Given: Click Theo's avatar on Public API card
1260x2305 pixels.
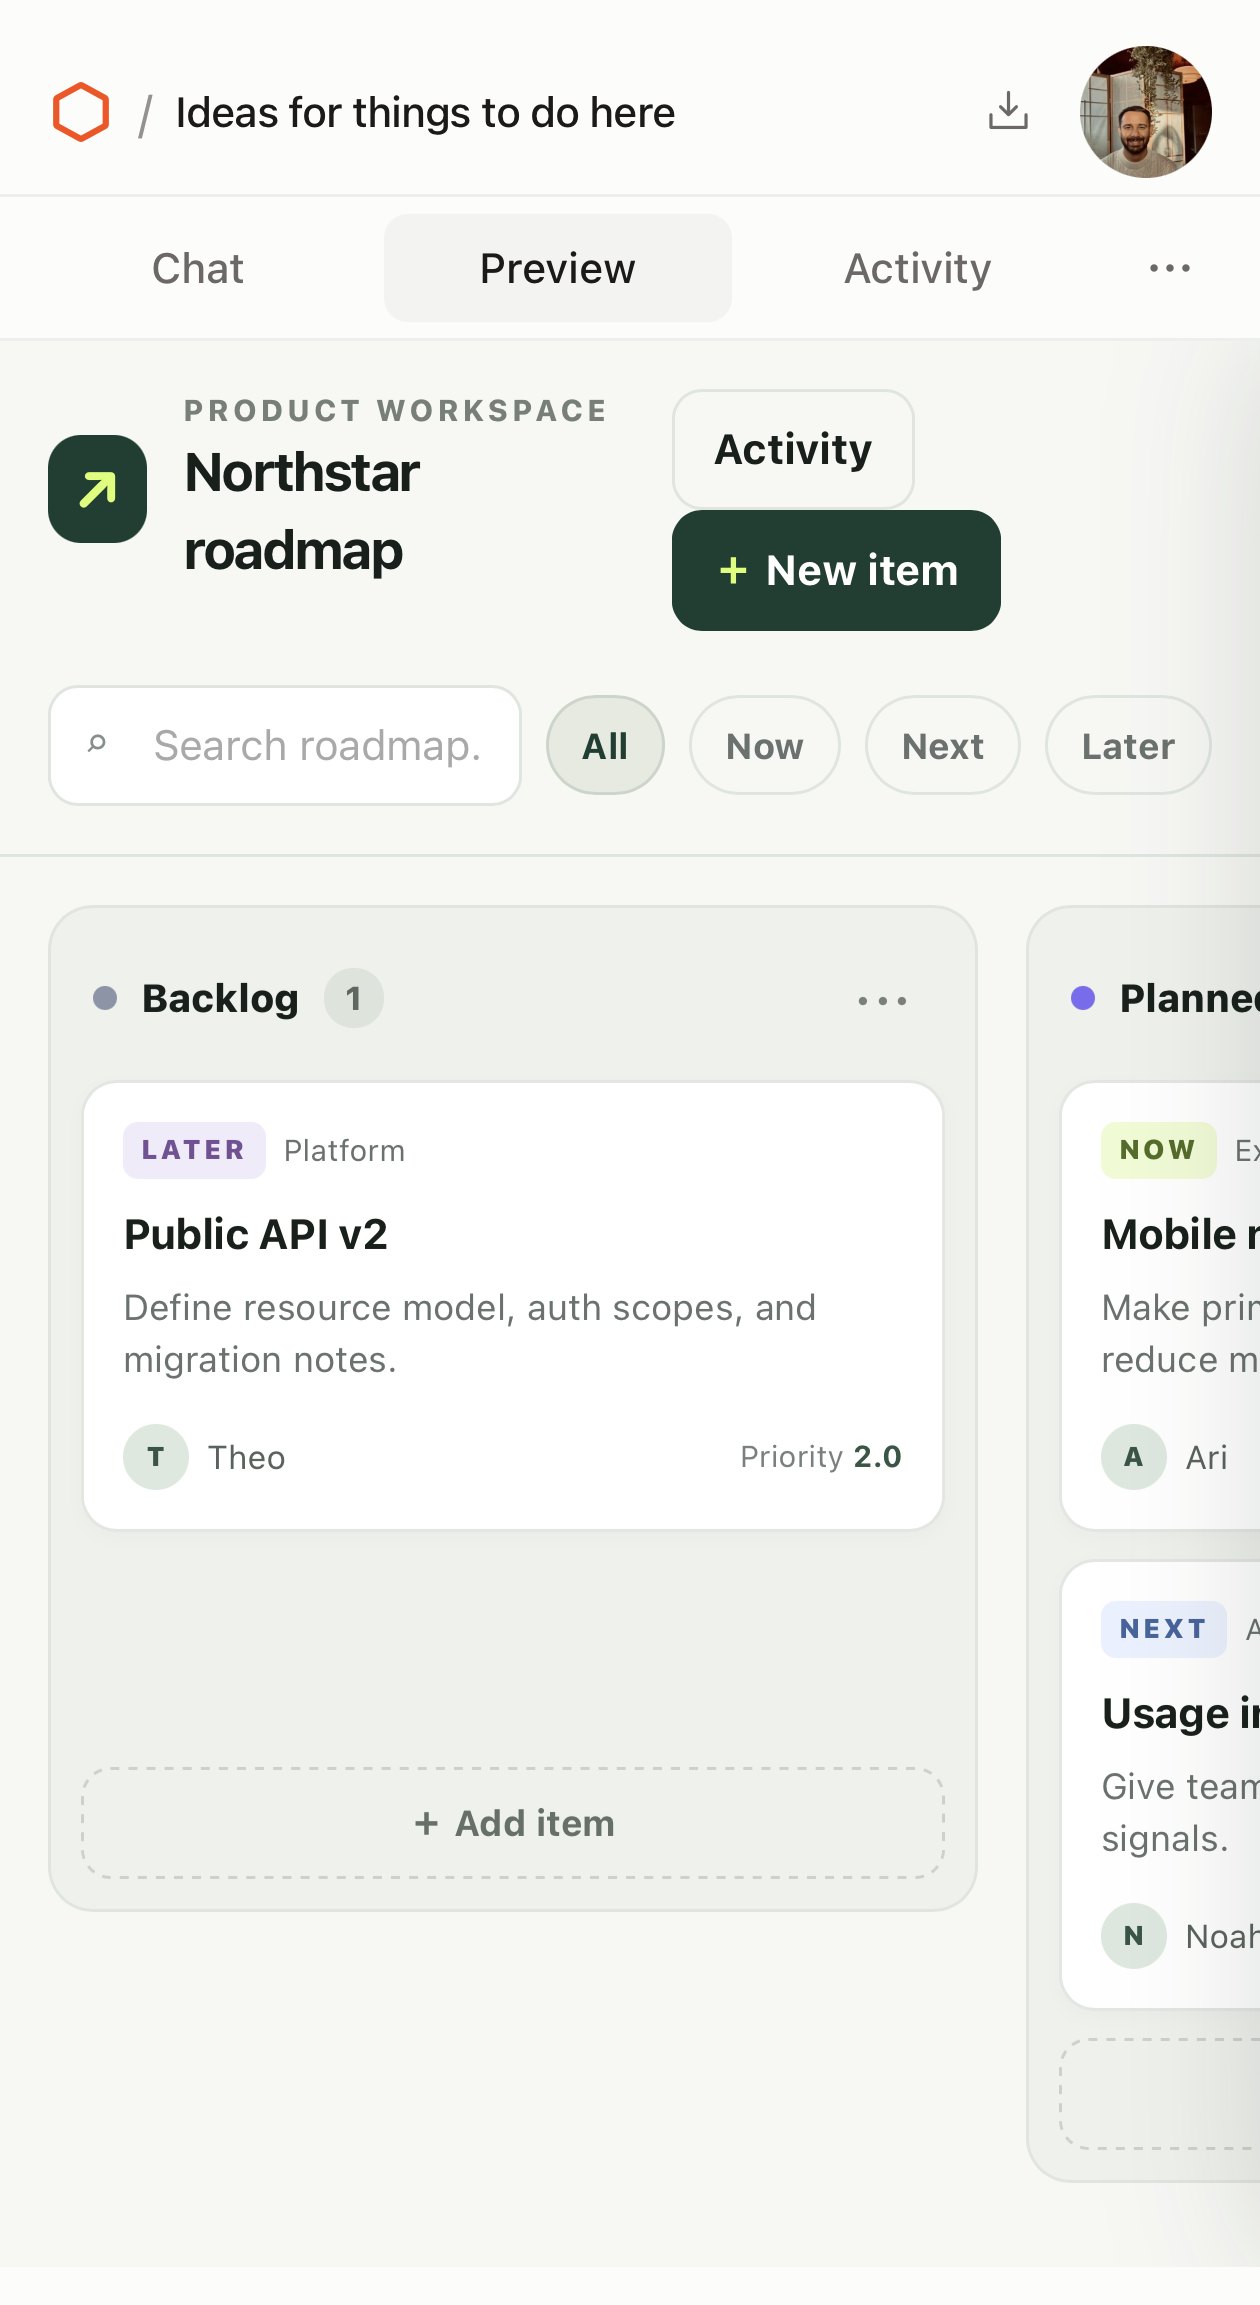Looking at the screenshot, I should (156, 1457).
